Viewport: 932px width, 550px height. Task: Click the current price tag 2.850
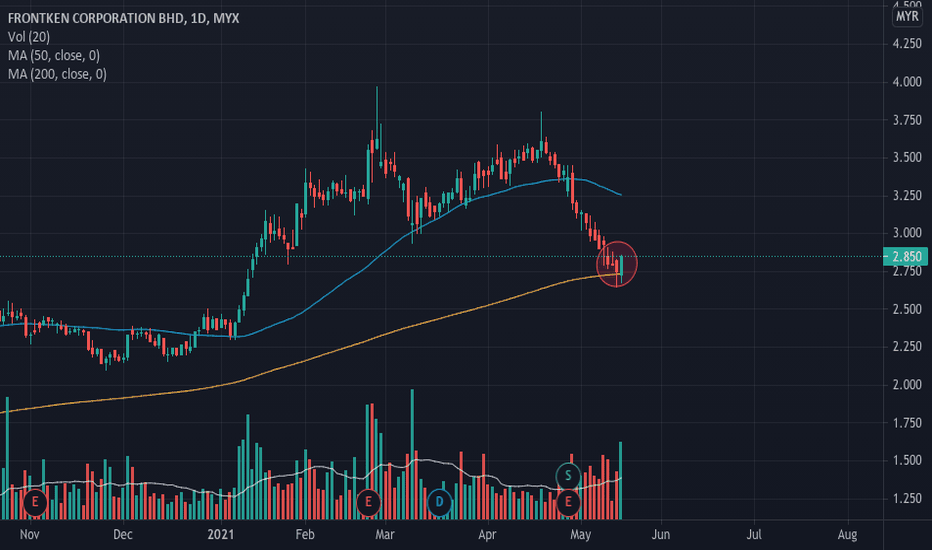tap(906, 256)
